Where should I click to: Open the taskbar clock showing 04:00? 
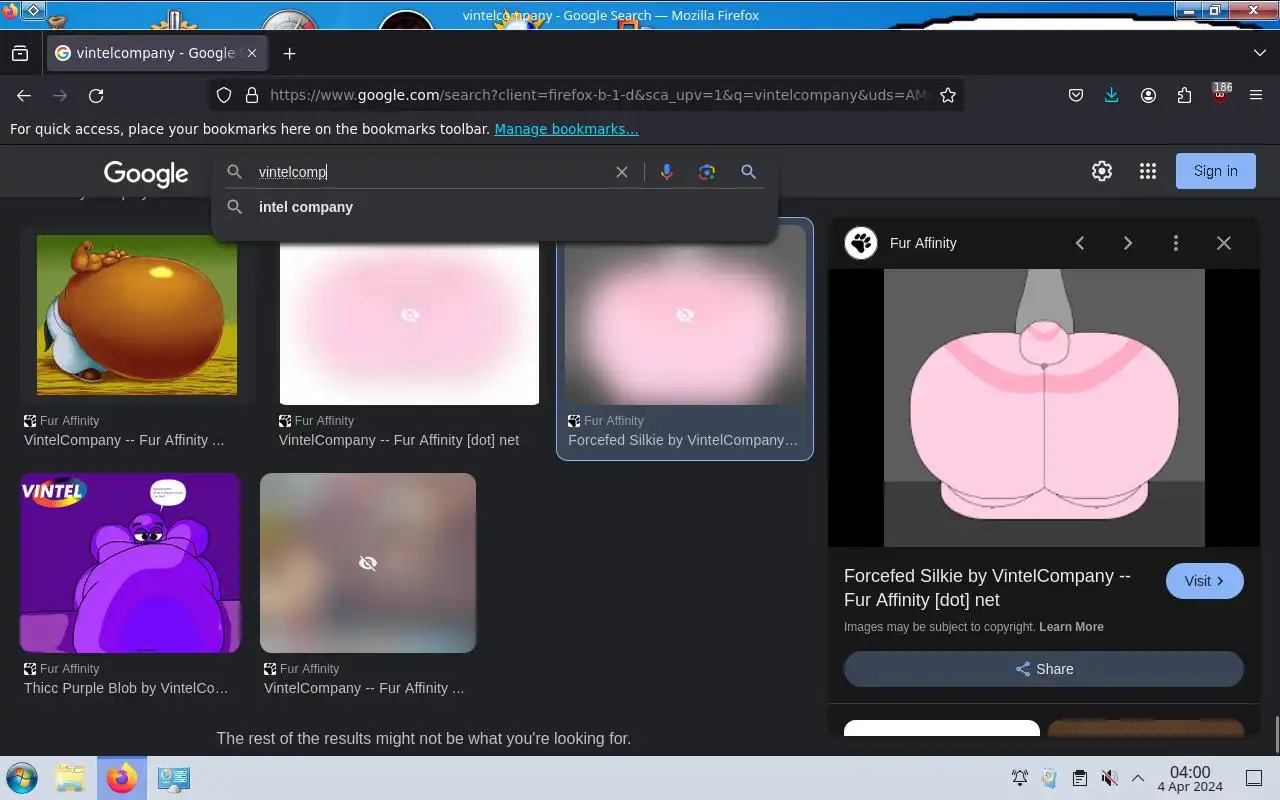click(x=1190, y=779)
